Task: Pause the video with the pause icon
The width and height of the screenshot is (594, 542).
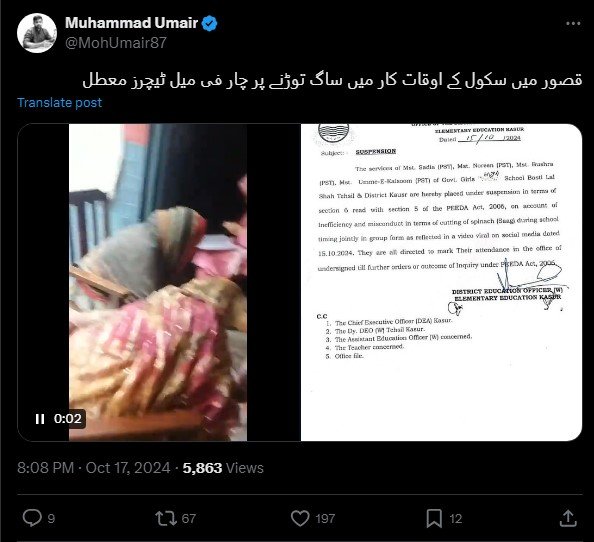Action: [x=40, y=419]
